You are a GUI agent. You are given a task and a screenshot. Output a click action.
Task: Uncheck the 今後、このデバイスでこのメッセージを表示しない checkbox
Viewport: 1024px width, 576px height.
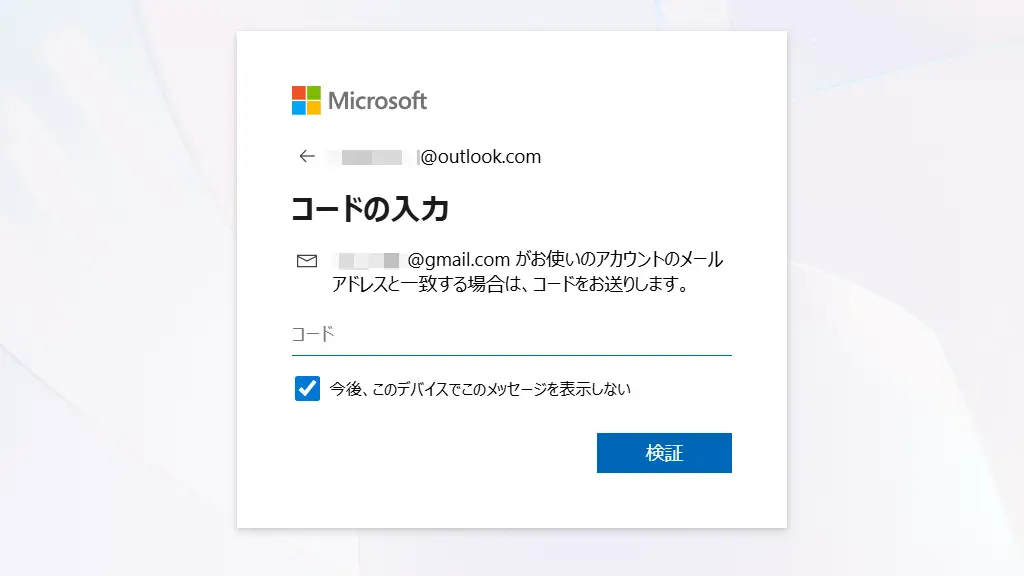pos(307,389)
